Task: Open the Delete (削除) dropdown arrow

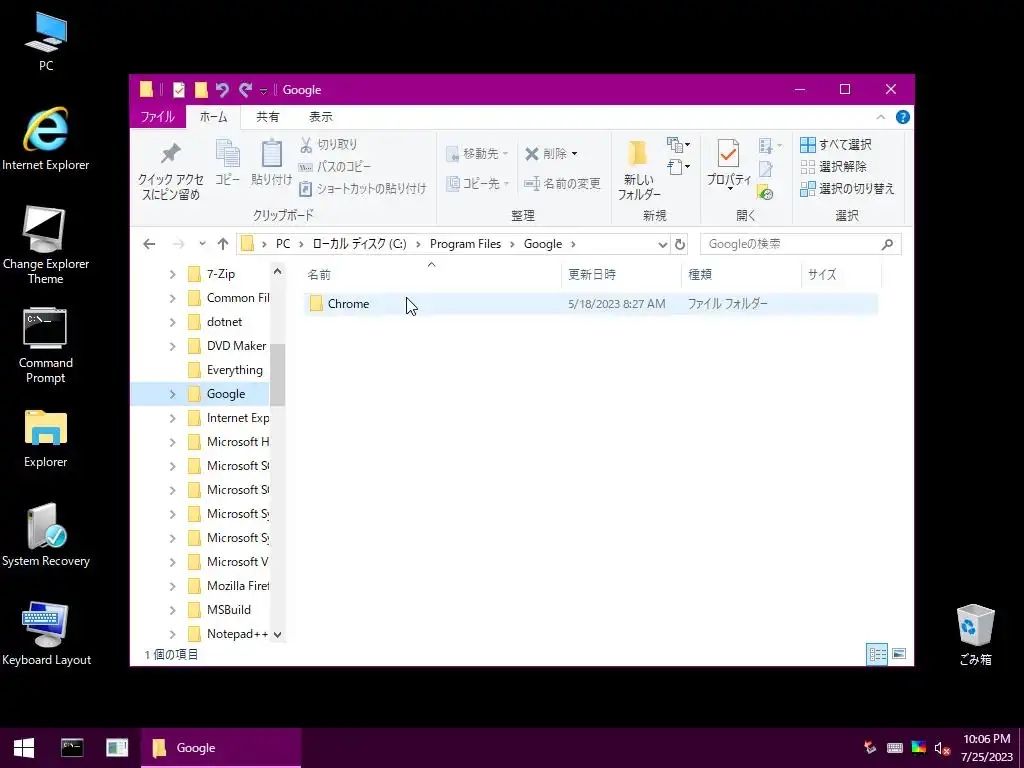Action: [x=575, y=153]
